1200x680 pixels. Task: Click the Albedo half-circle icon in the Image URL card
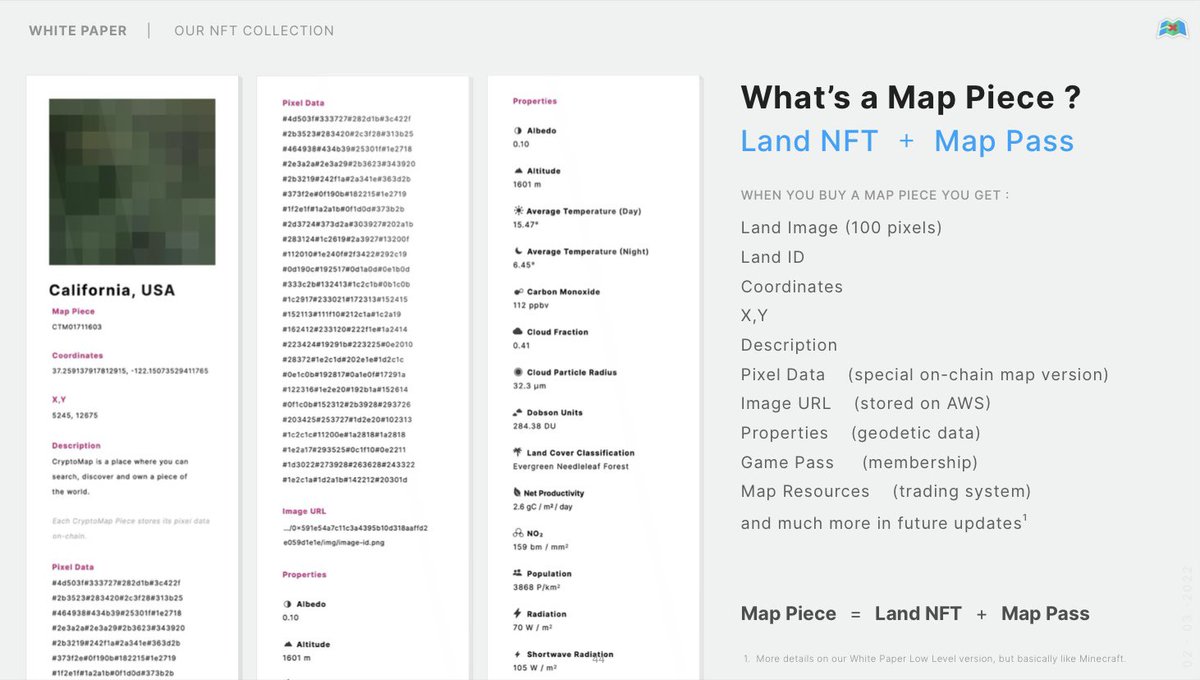coord(287,604)
